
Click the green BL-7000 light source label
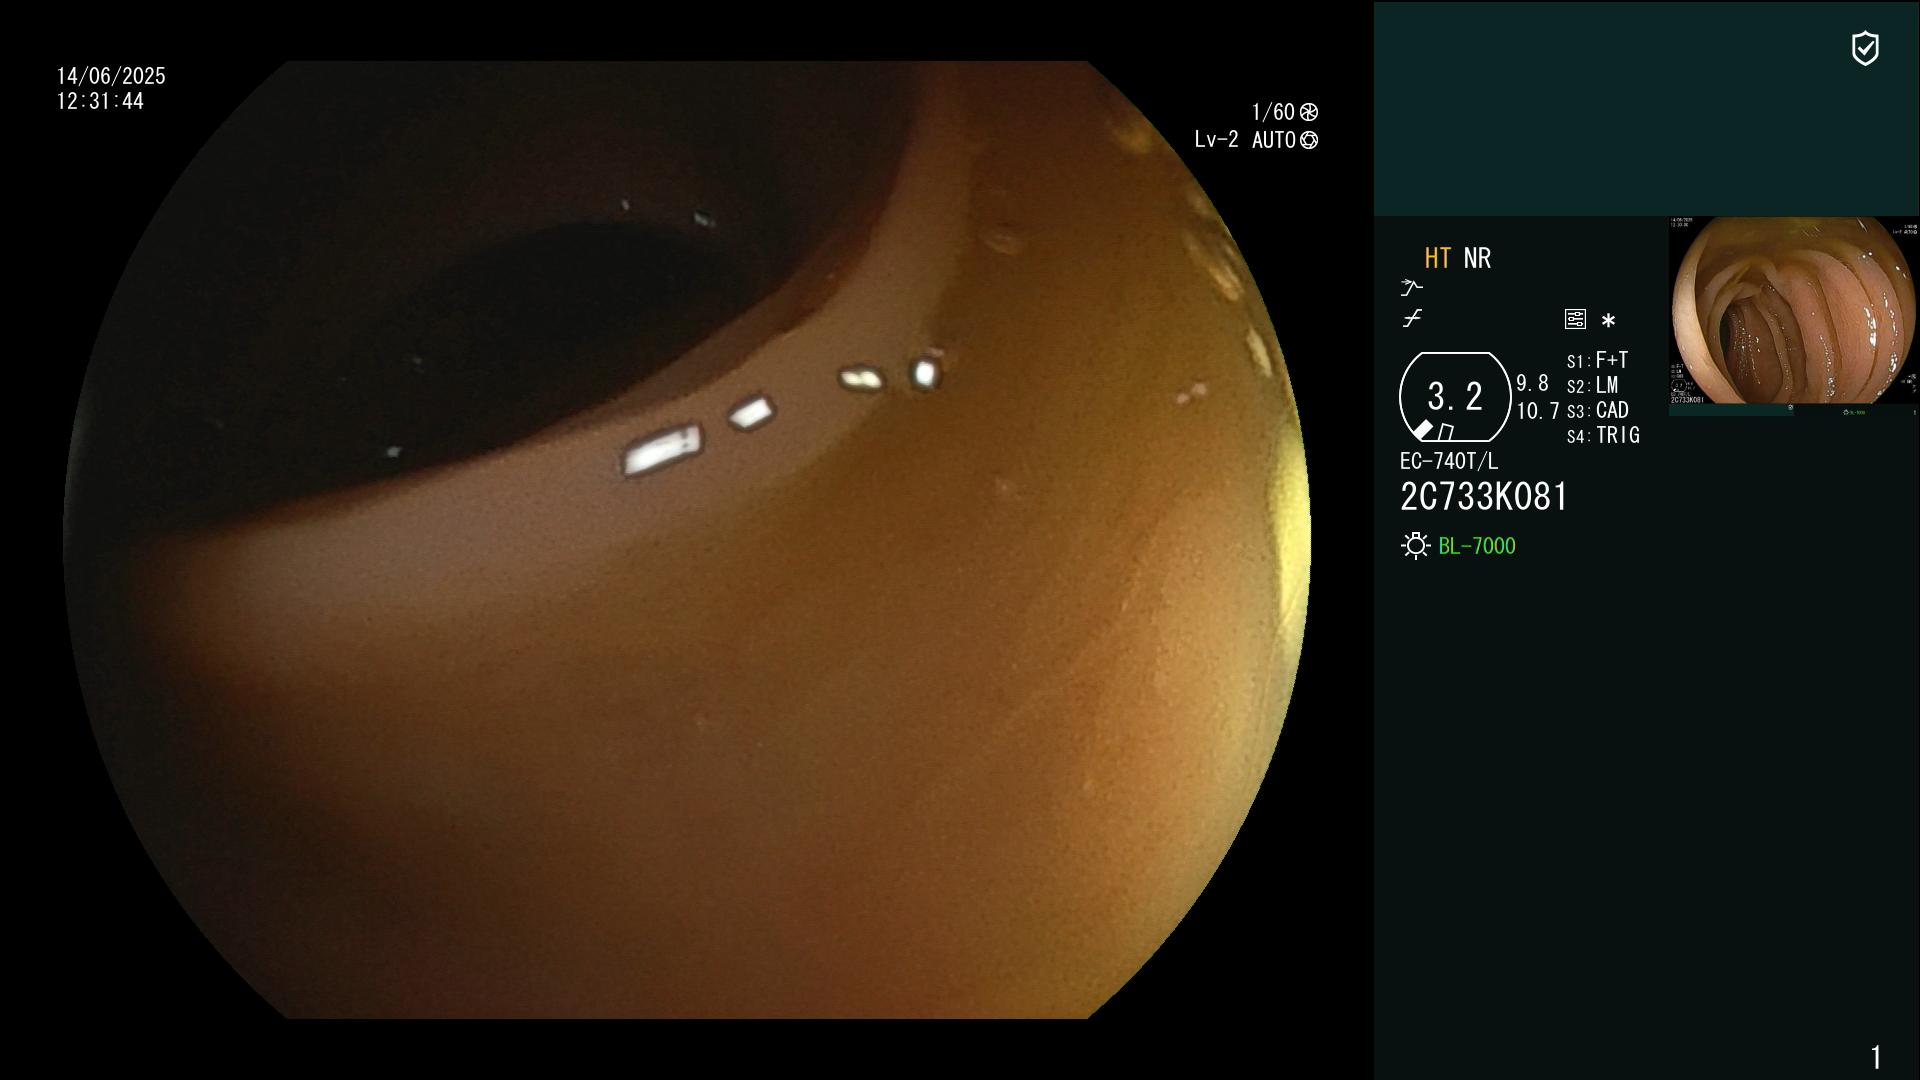pos(1477,546)
